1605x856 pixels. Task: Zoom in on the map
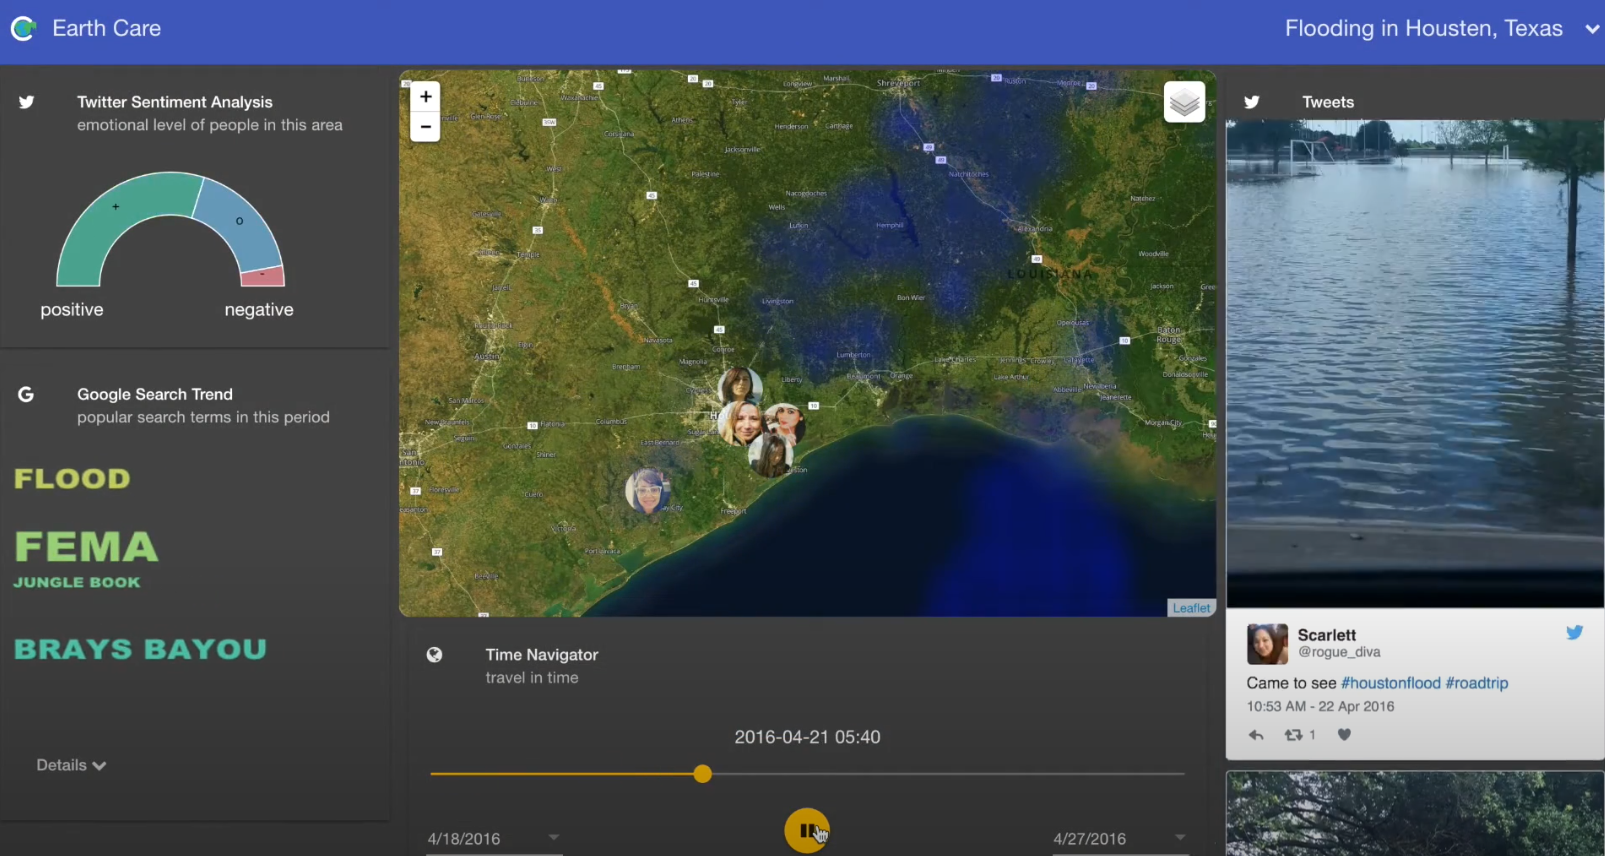[x=425, y=97]
